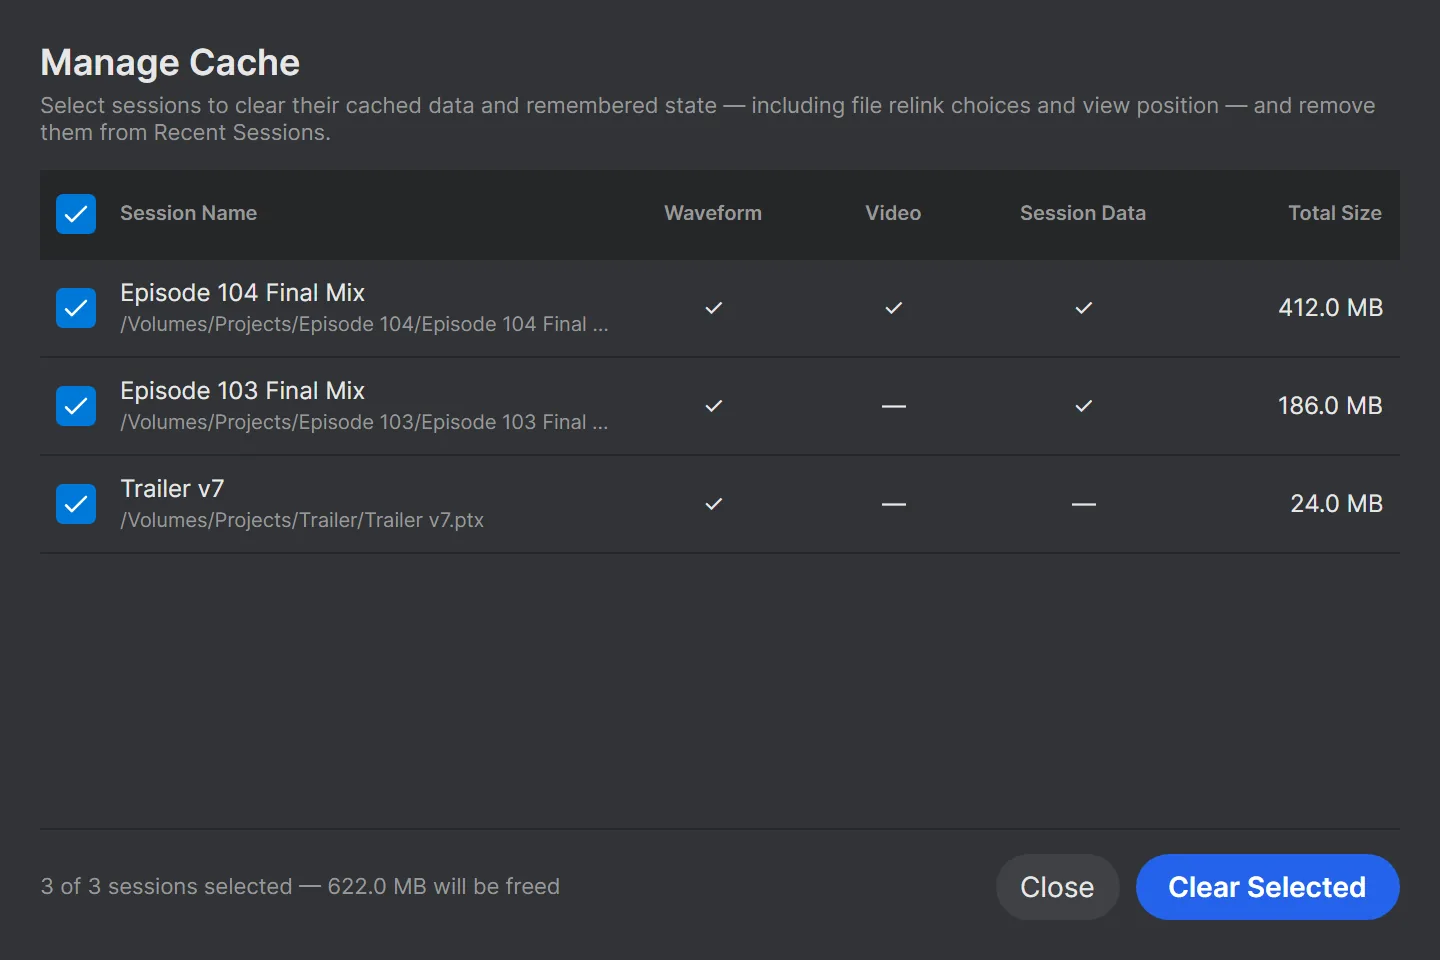The height and width of the screenshot is (960, 1440).
Task: Click the Episode 103 file path text
Action: click(364, 422)
